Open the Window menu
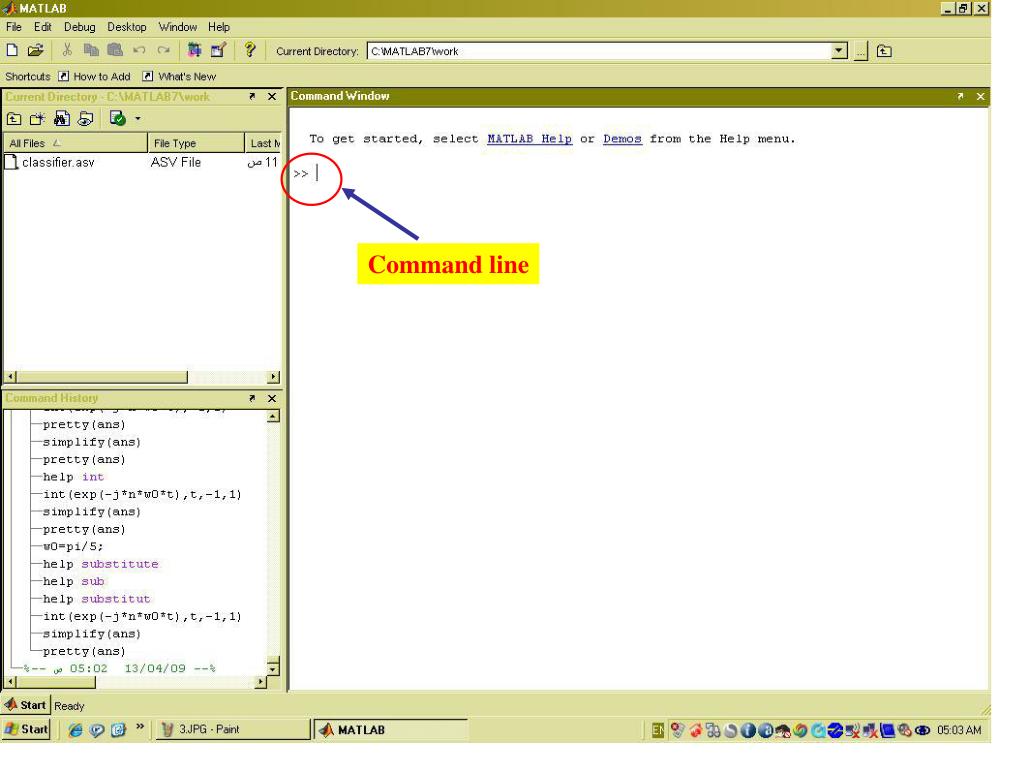 click(x=178, y=27)
